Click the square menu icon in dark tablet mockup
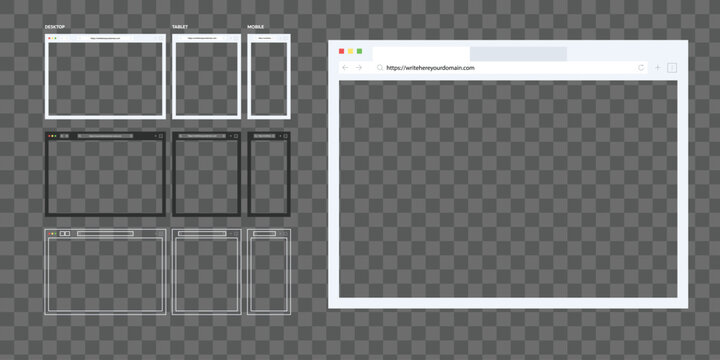The image size is (720, 360). pos(236,136)
